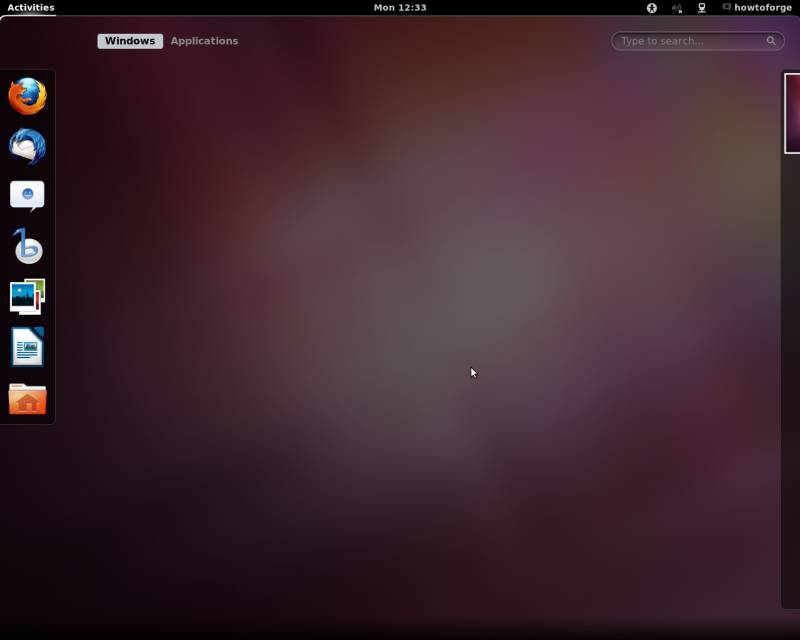Select the workspace thumbnail on right edge

[x=792, y=113]
